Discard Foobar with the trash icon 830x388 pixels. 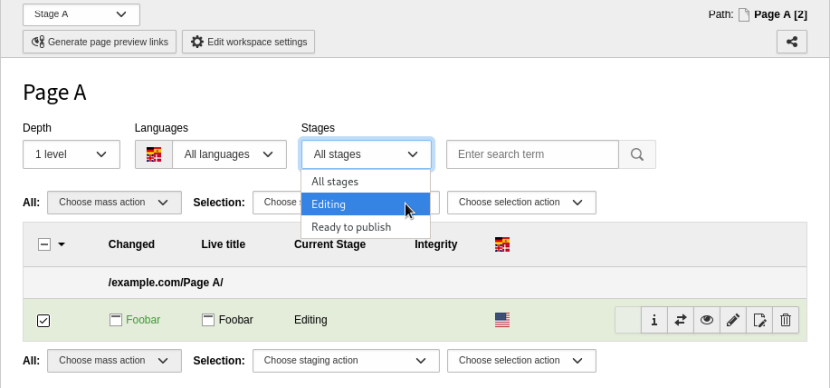point(786,320)
